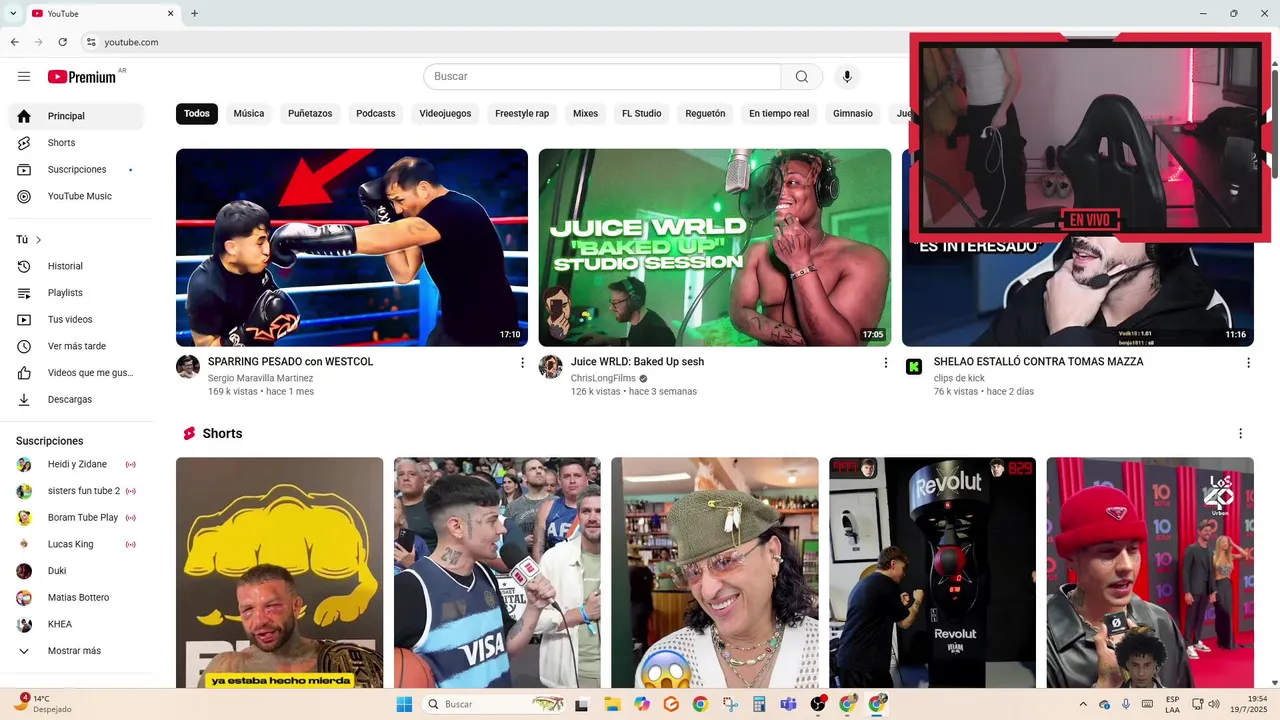Image resolution: width=1280 pixels, height=720 pixels.
Task: Open the Revolut punching machine Short
Action: tap(932, 573)
